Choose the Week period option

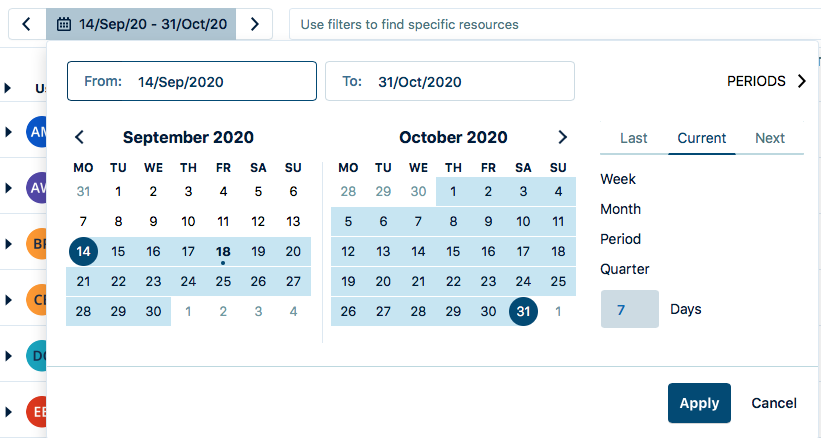point(618,179)
